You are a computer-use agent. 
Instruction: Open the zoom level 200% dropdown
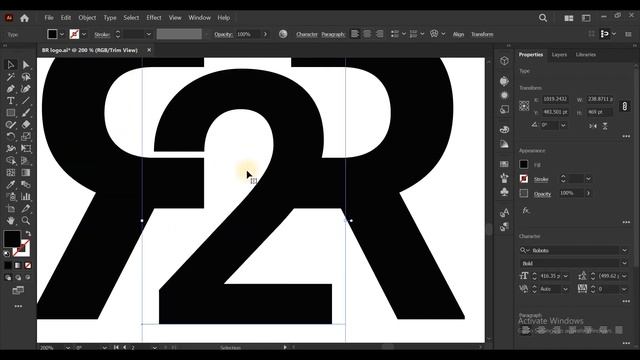pos(67,348)
